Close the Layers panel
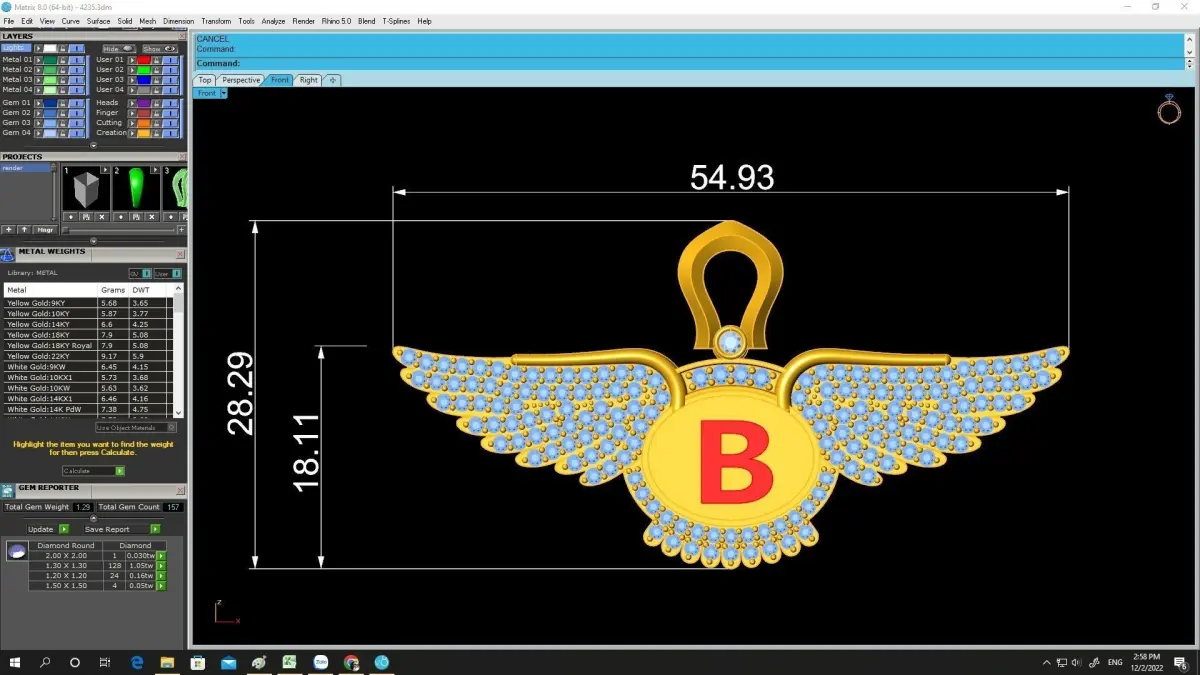Viewport: 1200px width, 675px height. click(x=182, y=36)
